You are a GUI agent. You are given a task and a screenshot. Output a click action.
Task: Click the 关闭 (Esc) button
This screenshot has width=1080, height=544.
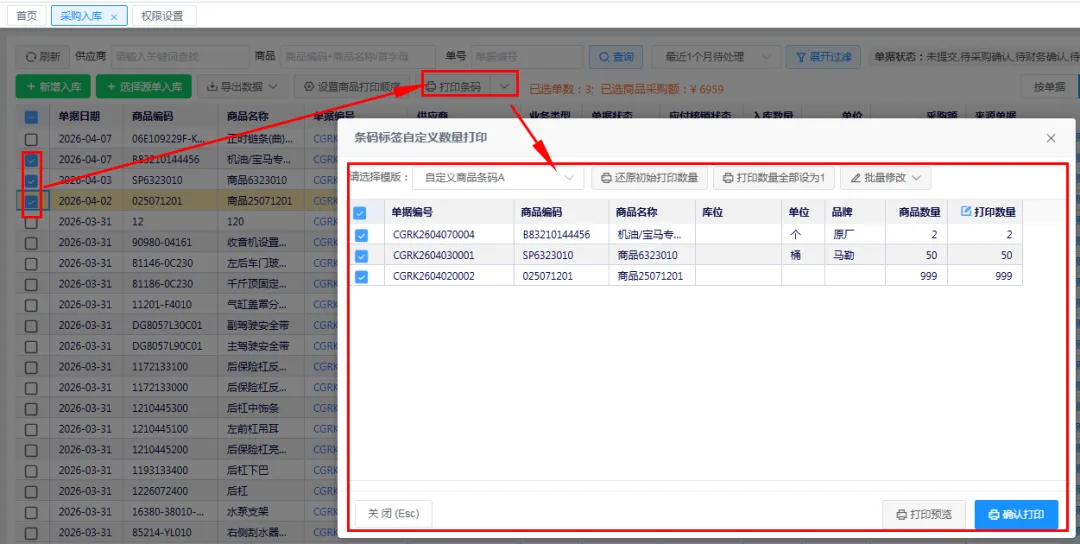393,514
